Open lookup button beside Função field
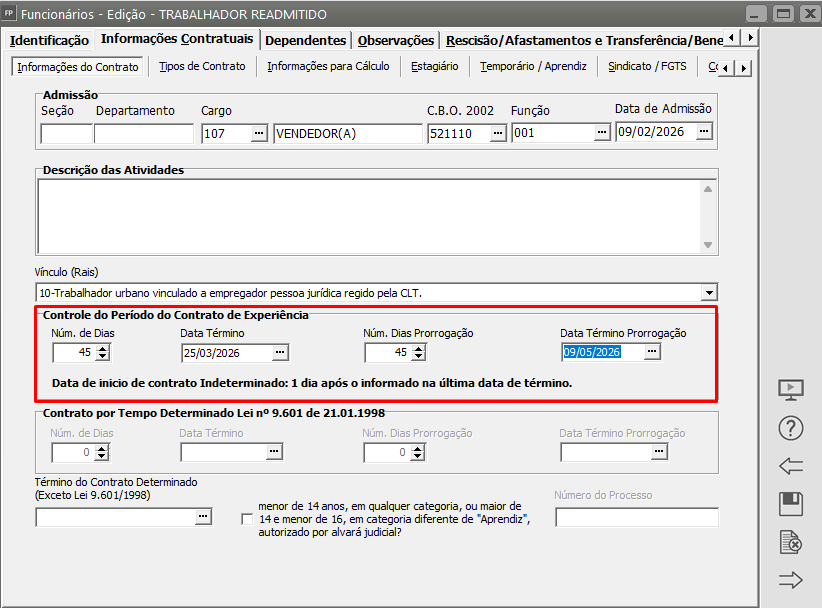The width and height of the screenshot is (822, 608). 601,133
